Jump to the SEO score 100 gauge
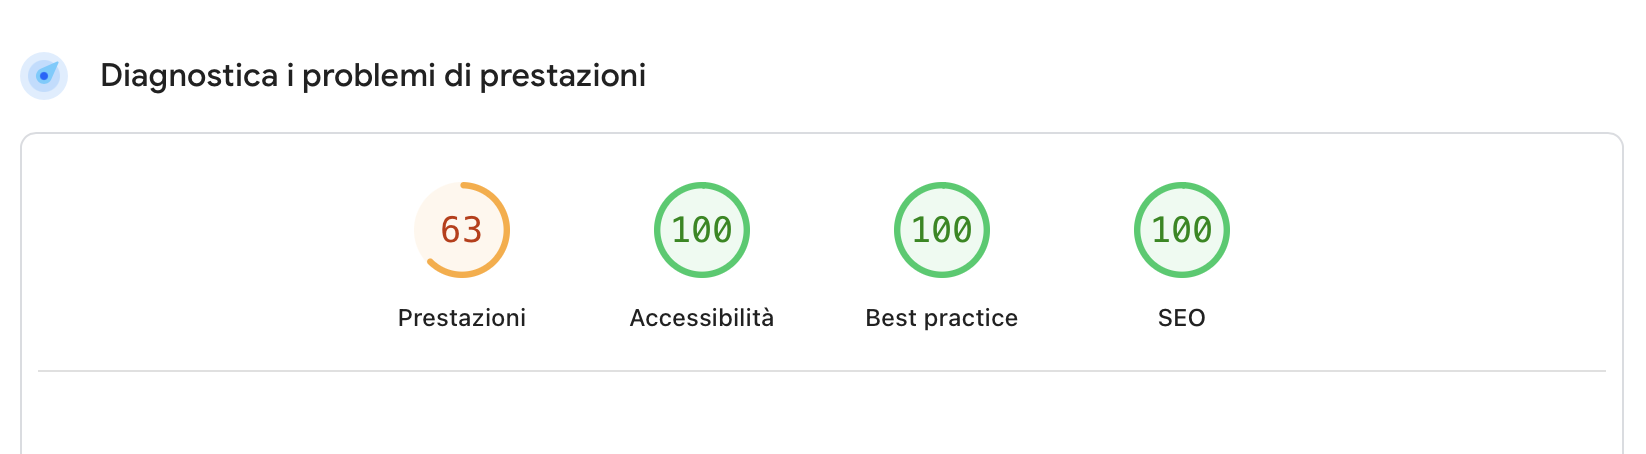The width and height of the screenshot is (1646, 454). pyautogui.click(x=1182, y=230)
